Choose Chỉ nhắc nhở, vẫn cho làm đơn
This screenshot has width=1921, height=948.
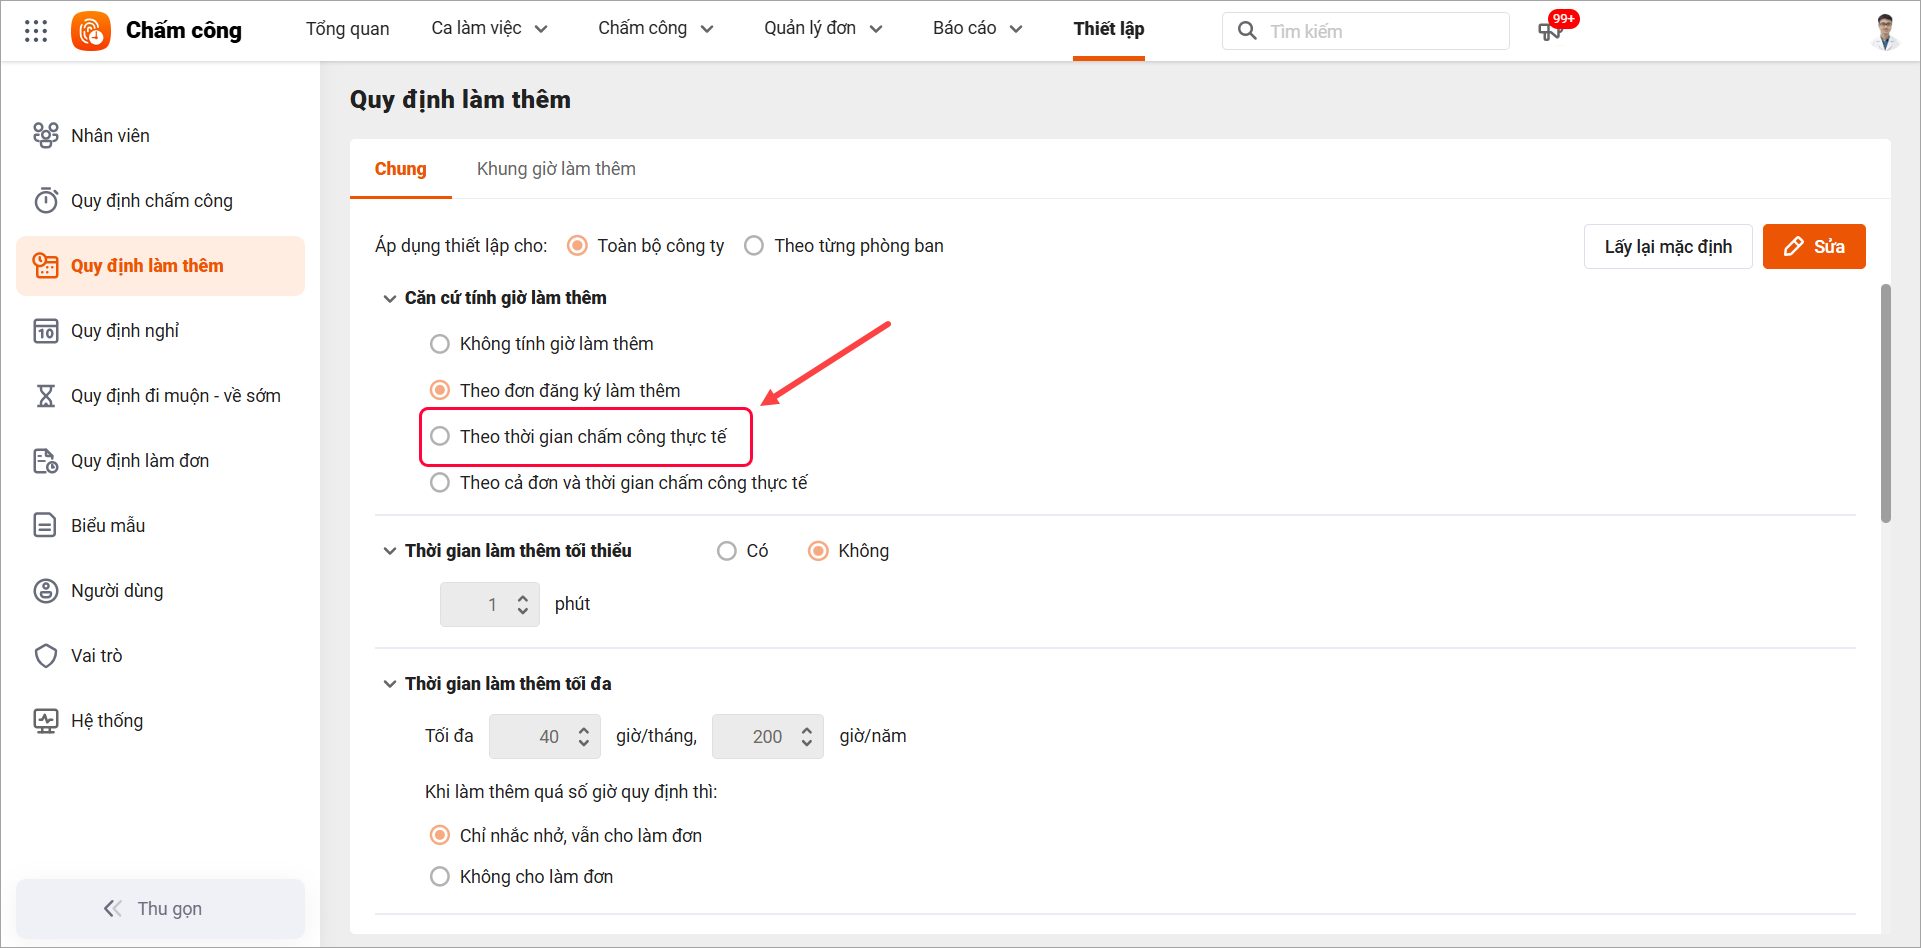click(439, 835)
